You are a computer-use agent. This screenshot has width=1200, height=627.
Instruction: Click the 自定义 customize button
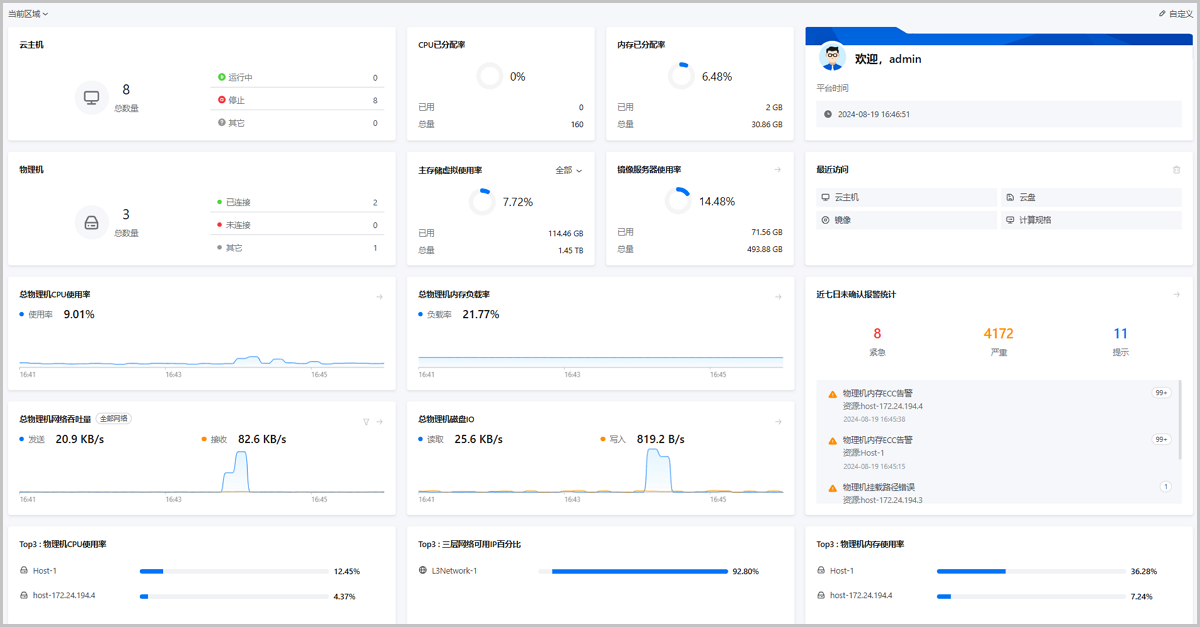click(1172, 13)
